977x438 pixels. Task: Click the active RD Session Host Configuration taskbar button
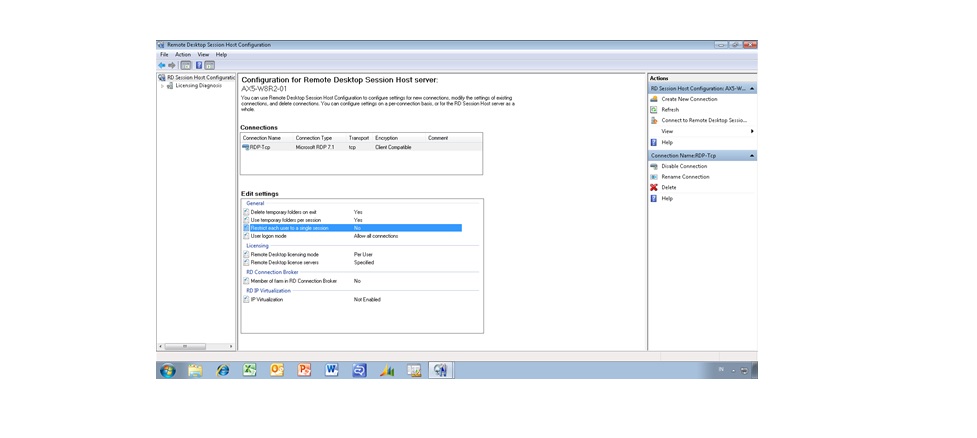point(441,370)
